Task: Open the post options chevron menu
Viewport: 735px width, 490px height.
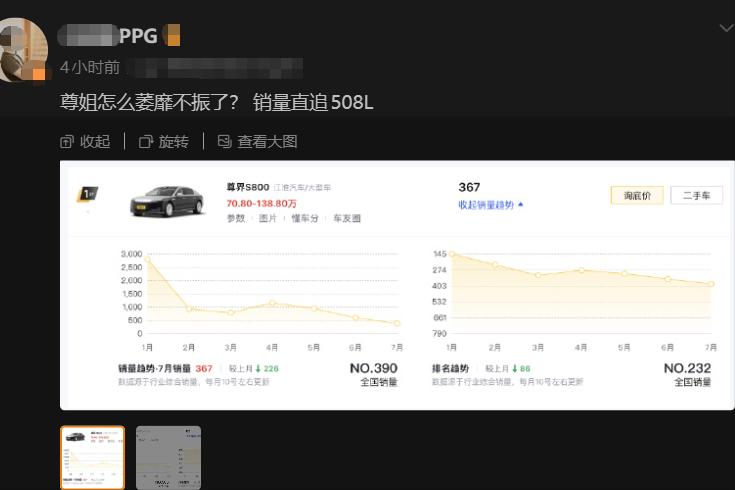Action: click(x=727, y=29)
